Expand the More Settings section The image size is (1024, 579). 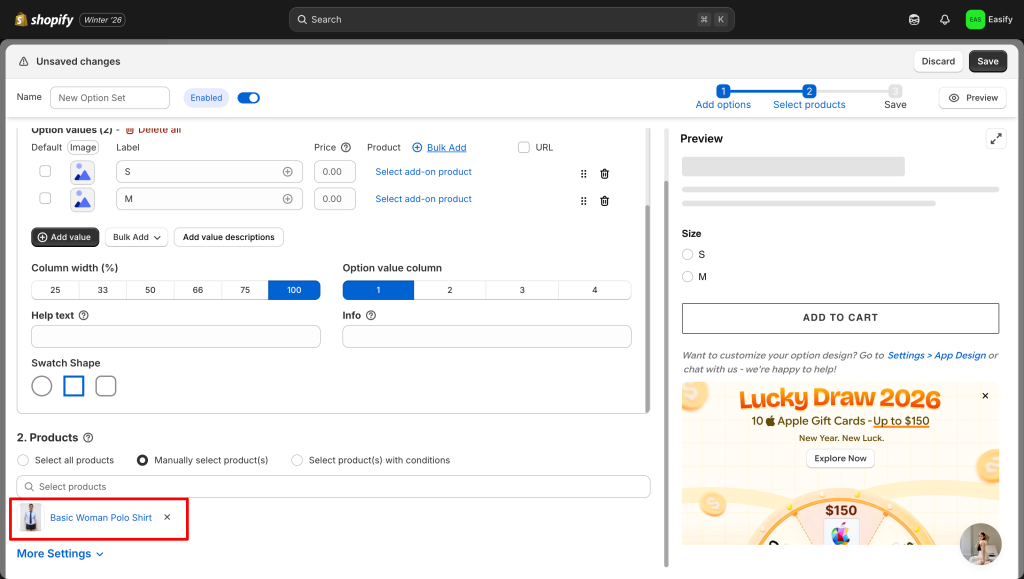tap(60, 553)
